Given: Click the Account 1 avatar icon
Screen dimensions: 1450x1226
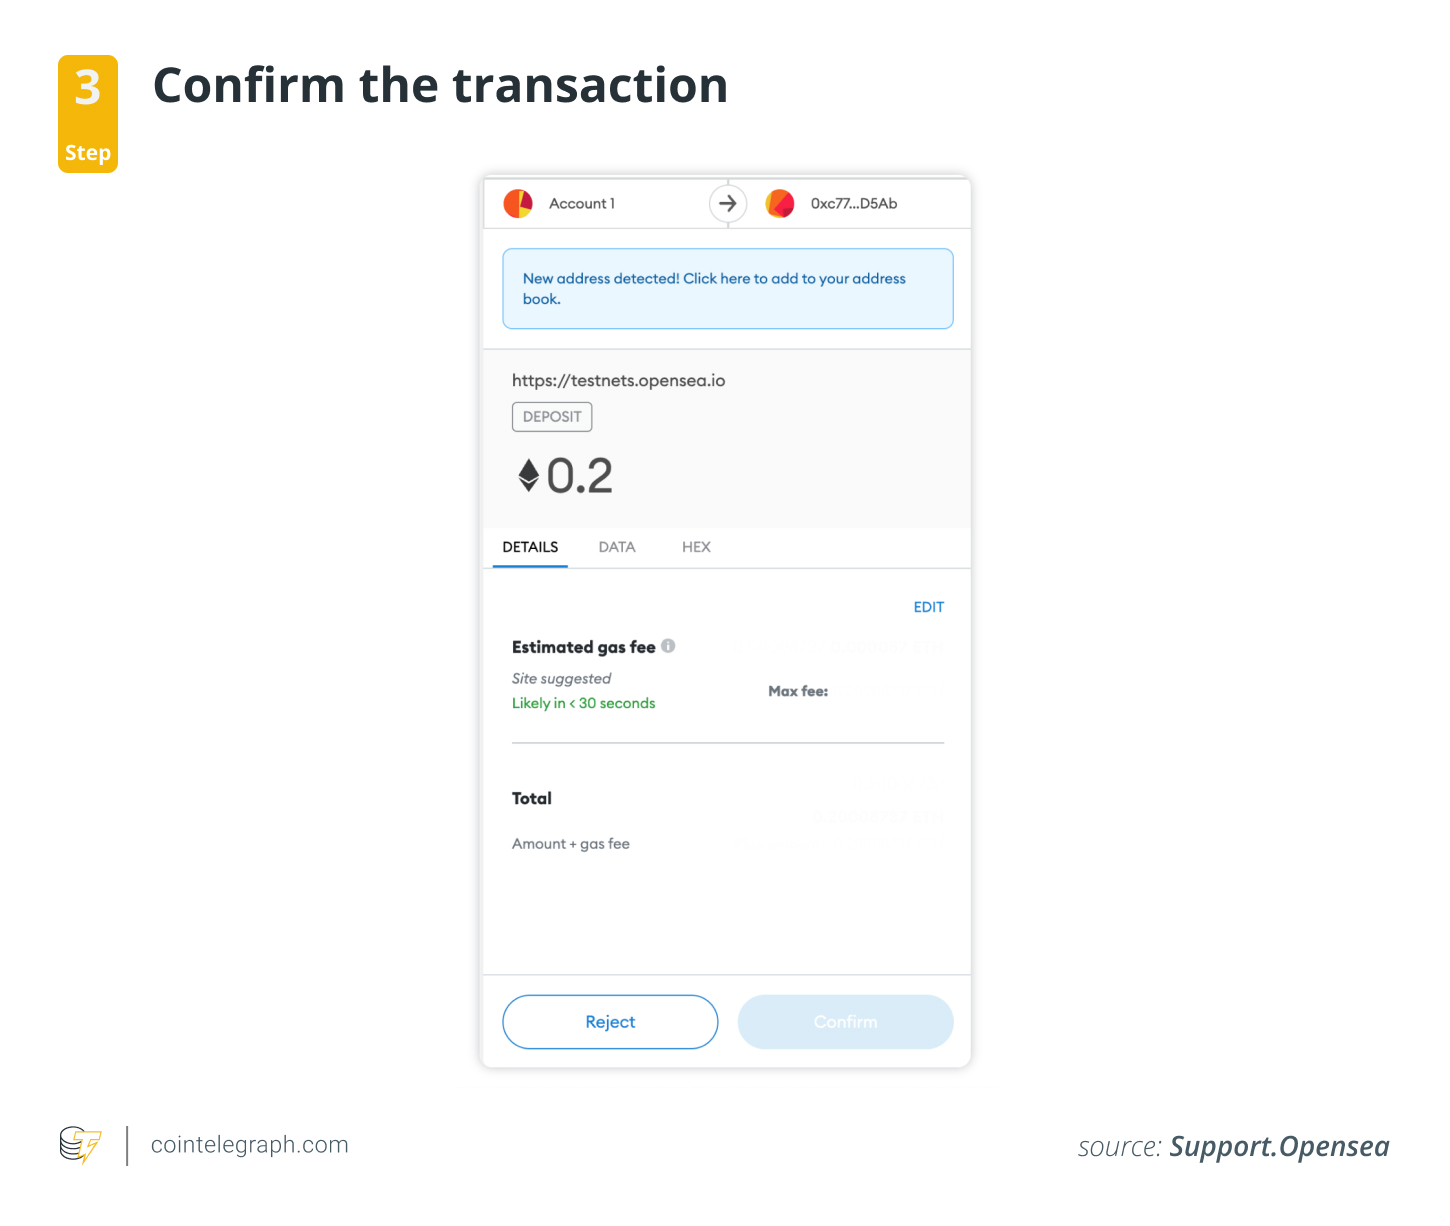Looking at the screenshot, I should click(x=517, y=203).
